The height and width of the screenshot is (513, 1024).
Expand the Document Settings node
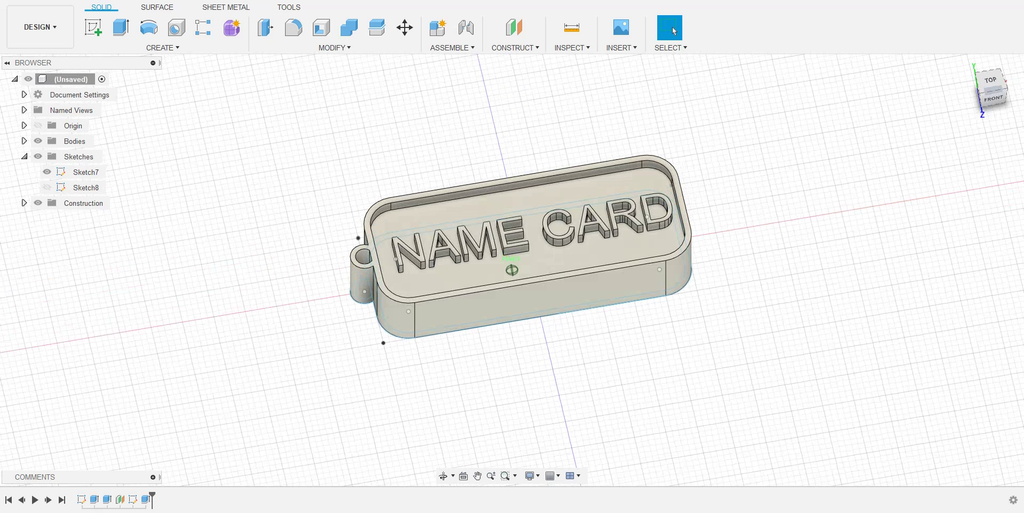tap(24, 95)
